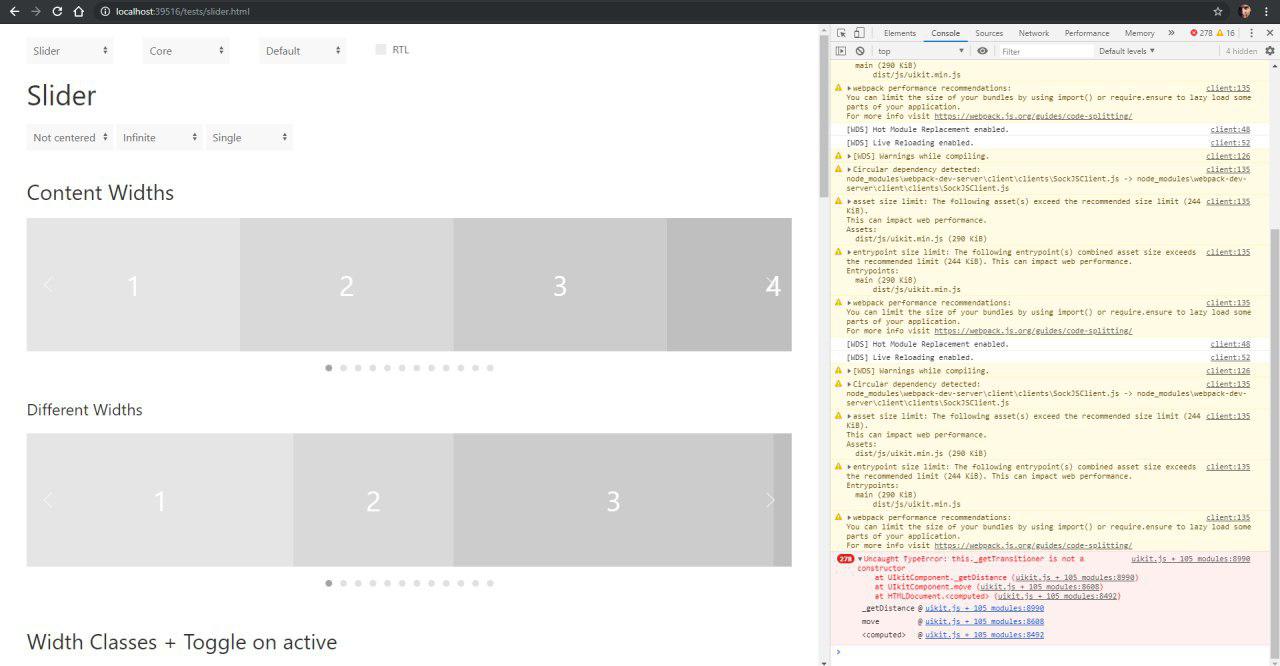The image size is (1280, 666).
Task: Expand the Uncaught TypeError entry
Action: point(859,558)
